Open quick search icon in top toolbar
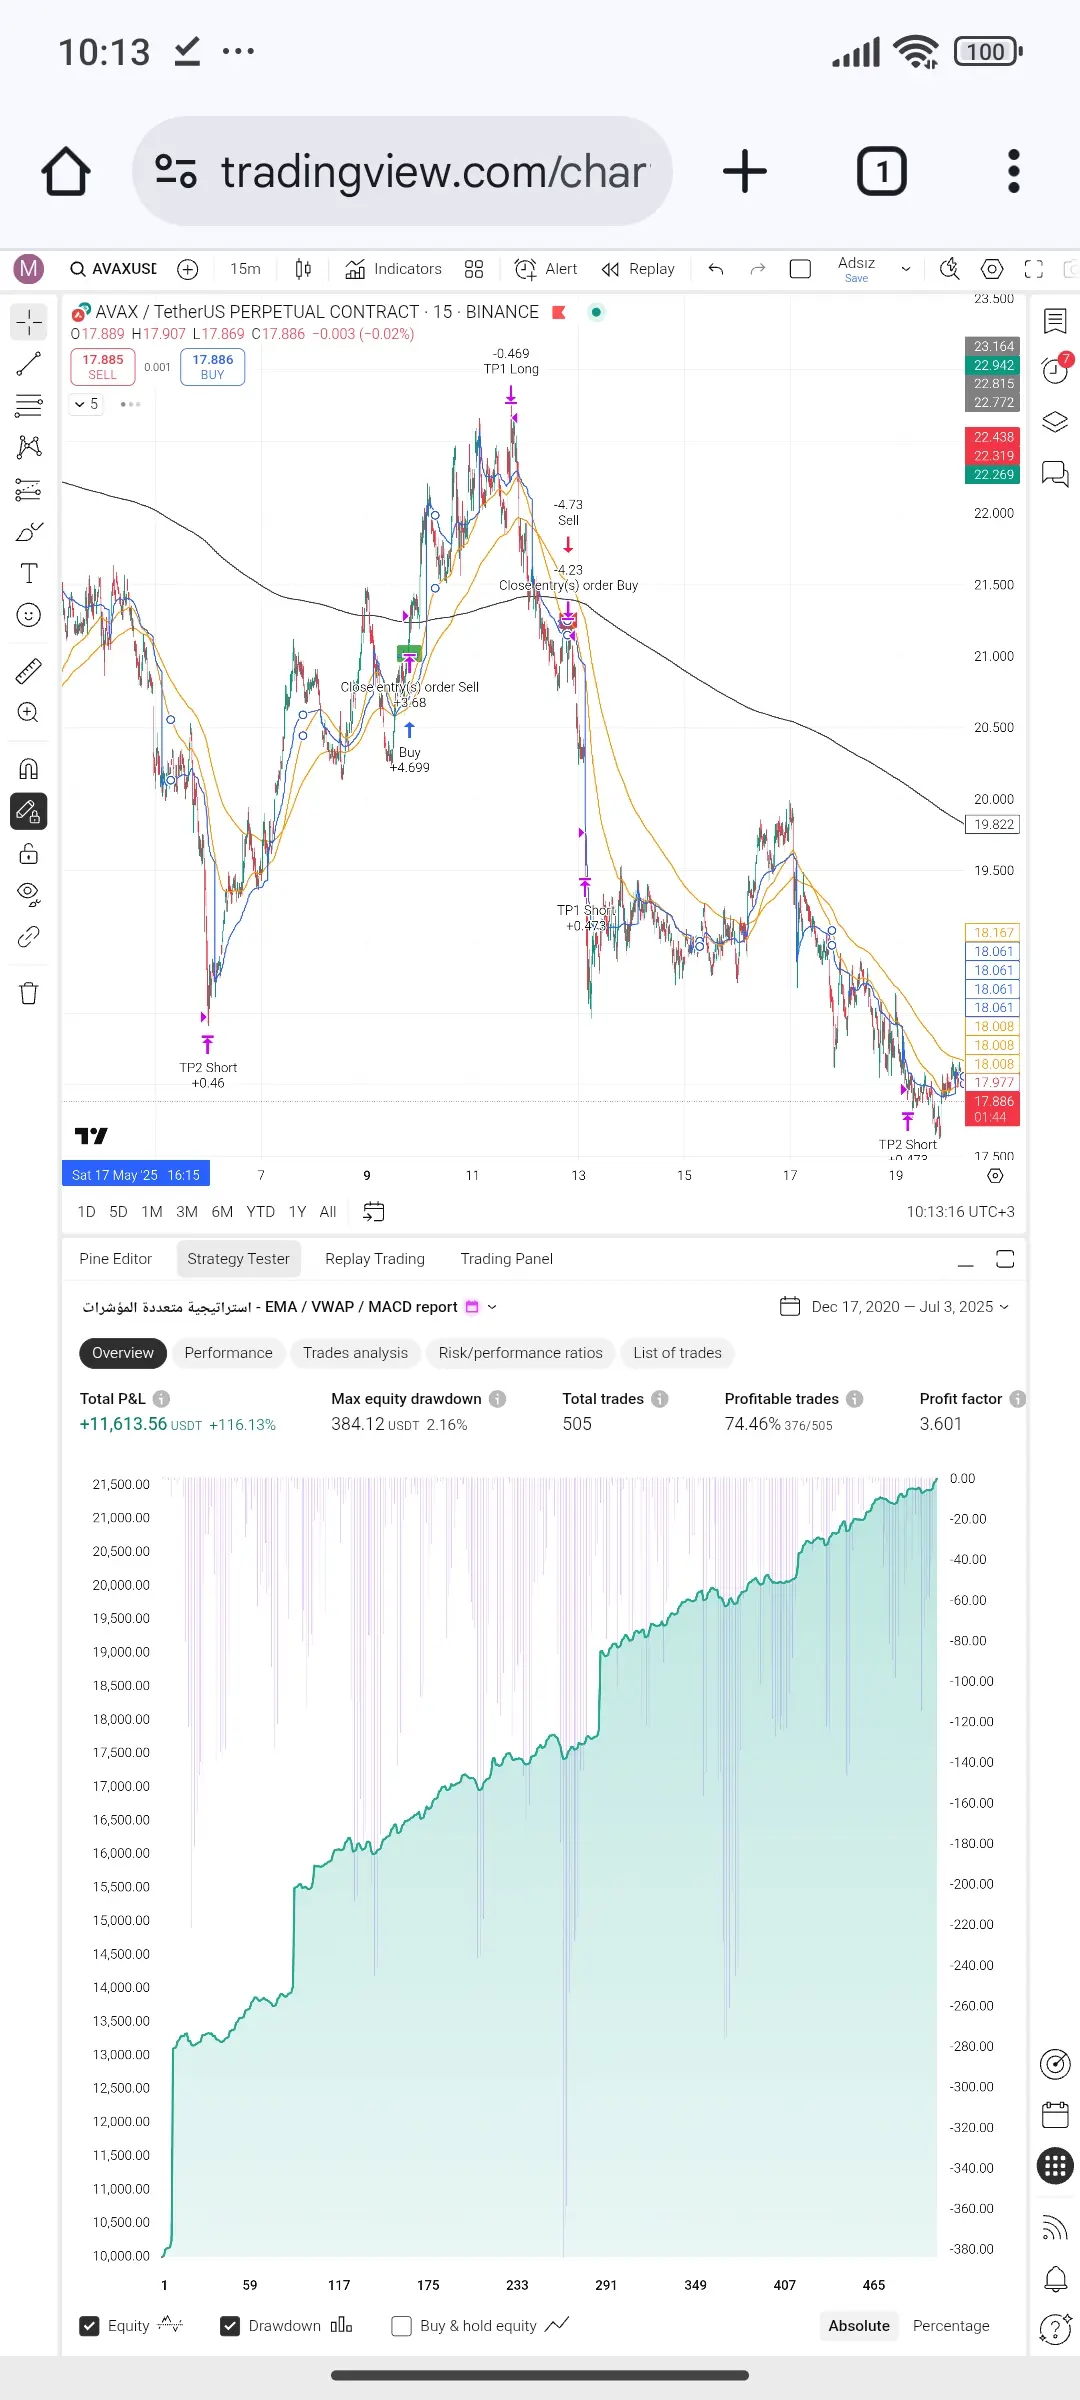The image size is (1080, 2400). (x=950, y=269)
